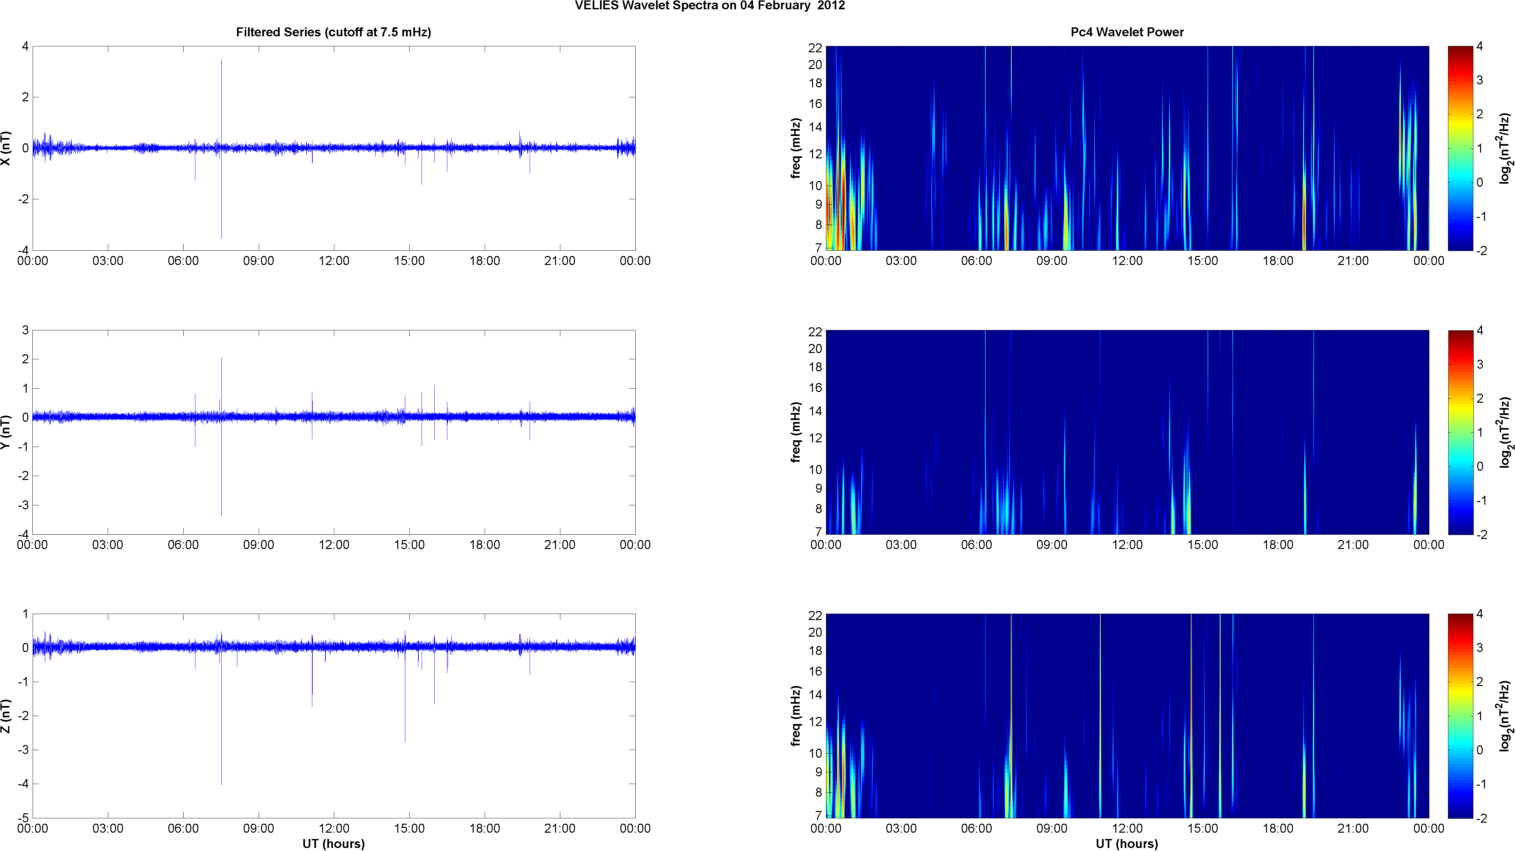Click the tall spike in the X series
1515x851 pixels.
coord(221,80)
